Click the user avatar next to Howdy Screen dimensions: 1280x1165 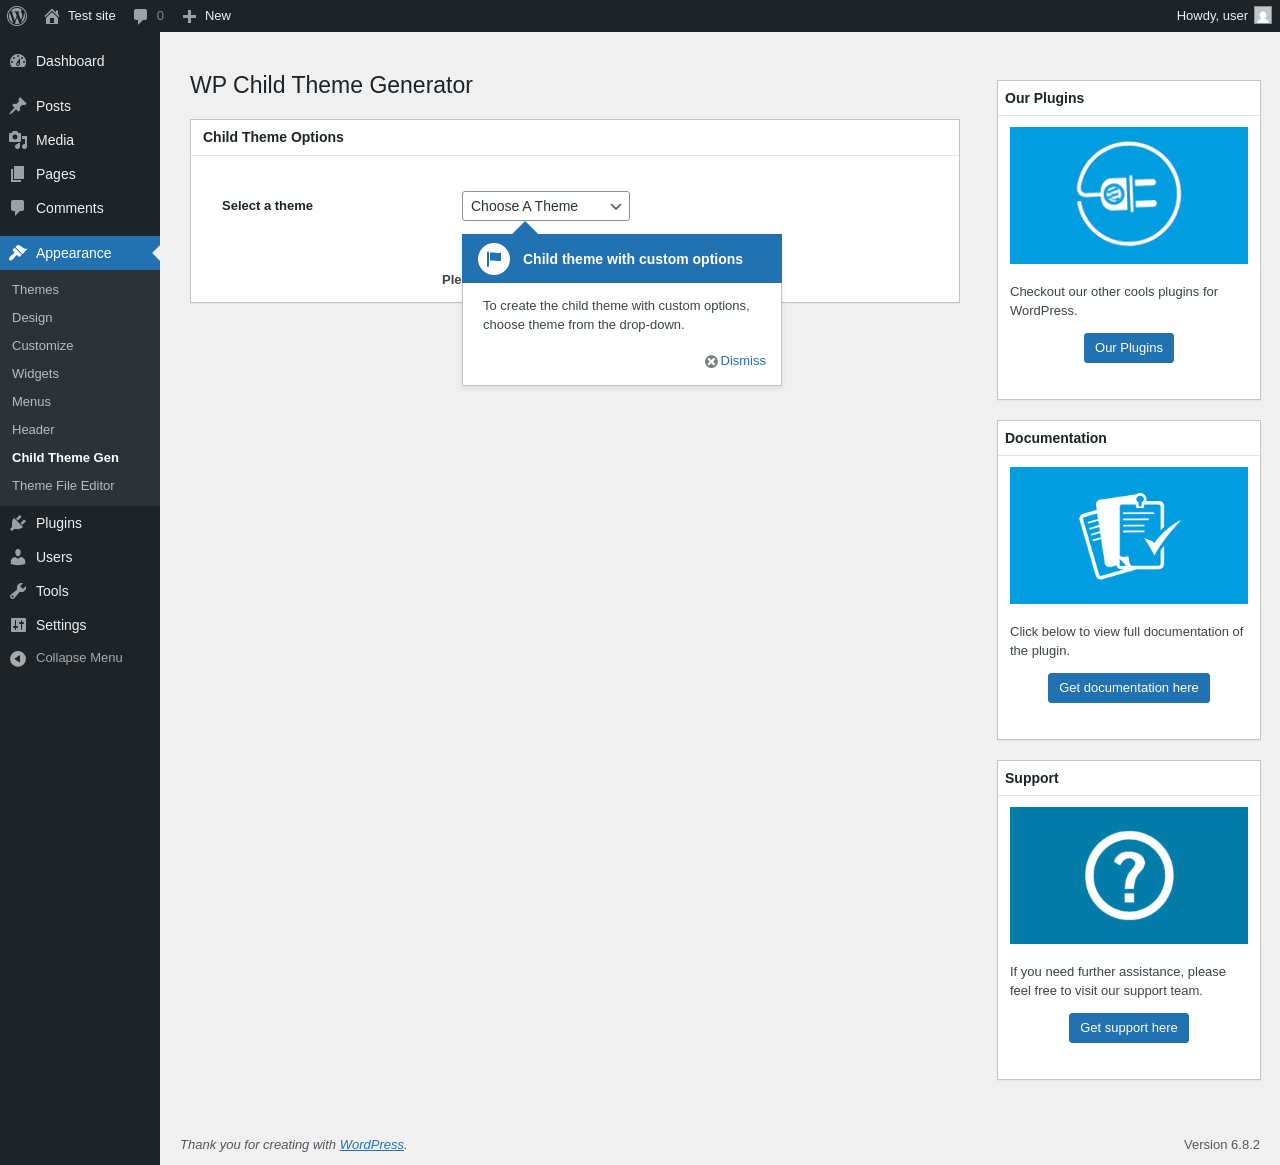coord(1263,15)
